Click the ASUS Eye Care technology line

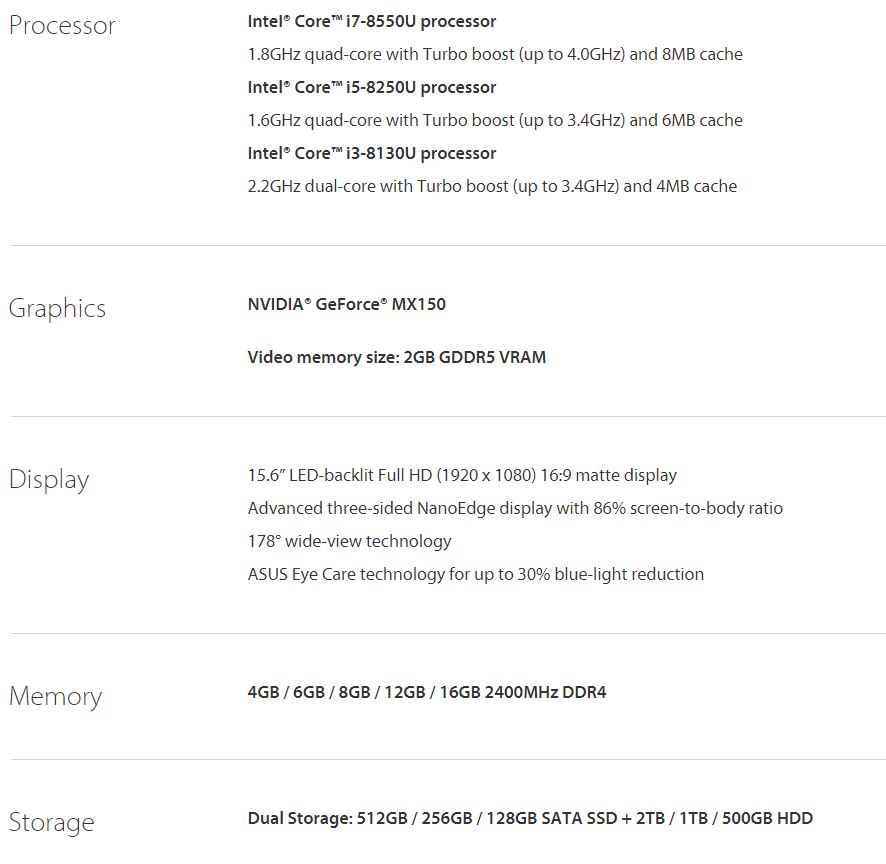(x=476, y=575)
